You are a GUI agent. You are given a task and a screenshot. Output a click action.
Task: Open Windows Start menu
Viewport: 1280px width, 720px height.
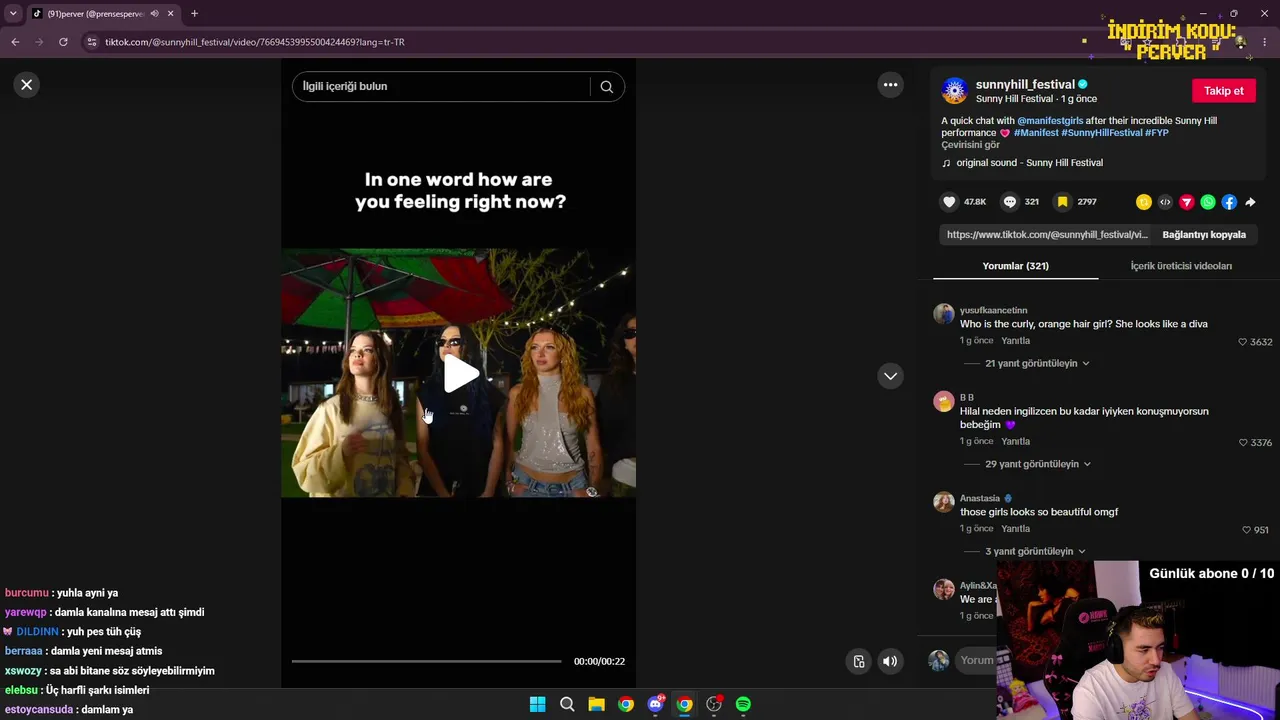[x=537, y=704]
